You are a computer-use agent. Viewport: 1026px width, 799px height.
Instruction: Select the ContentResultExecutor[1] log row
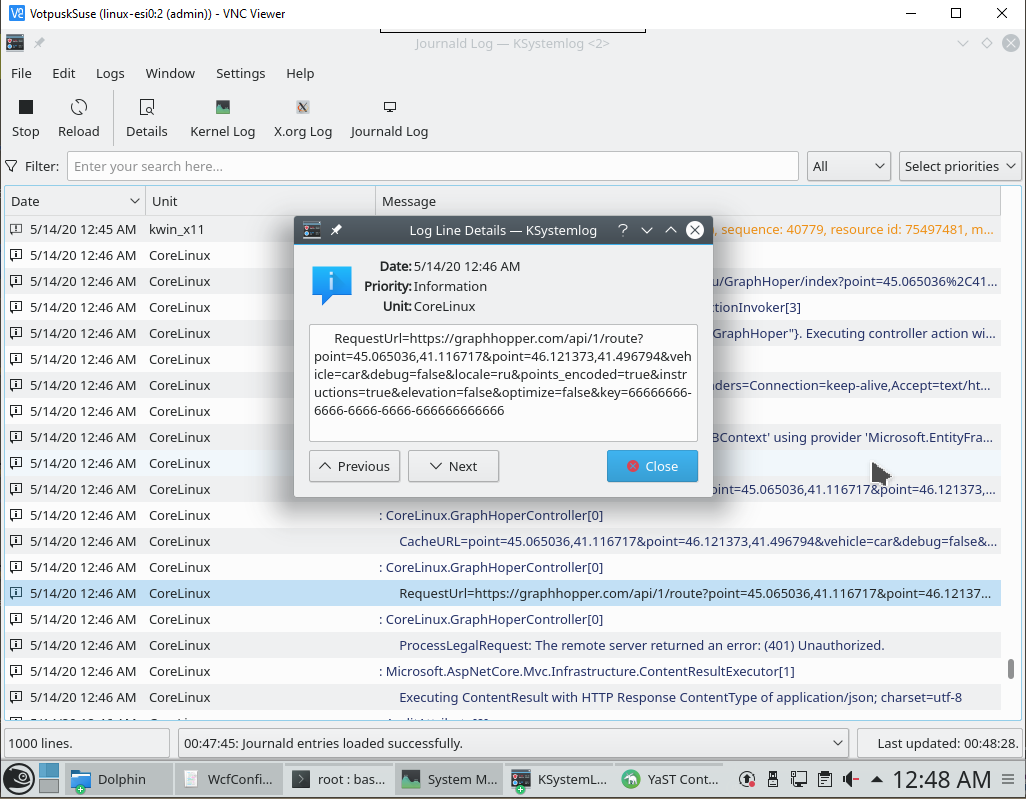coord(503,671)
